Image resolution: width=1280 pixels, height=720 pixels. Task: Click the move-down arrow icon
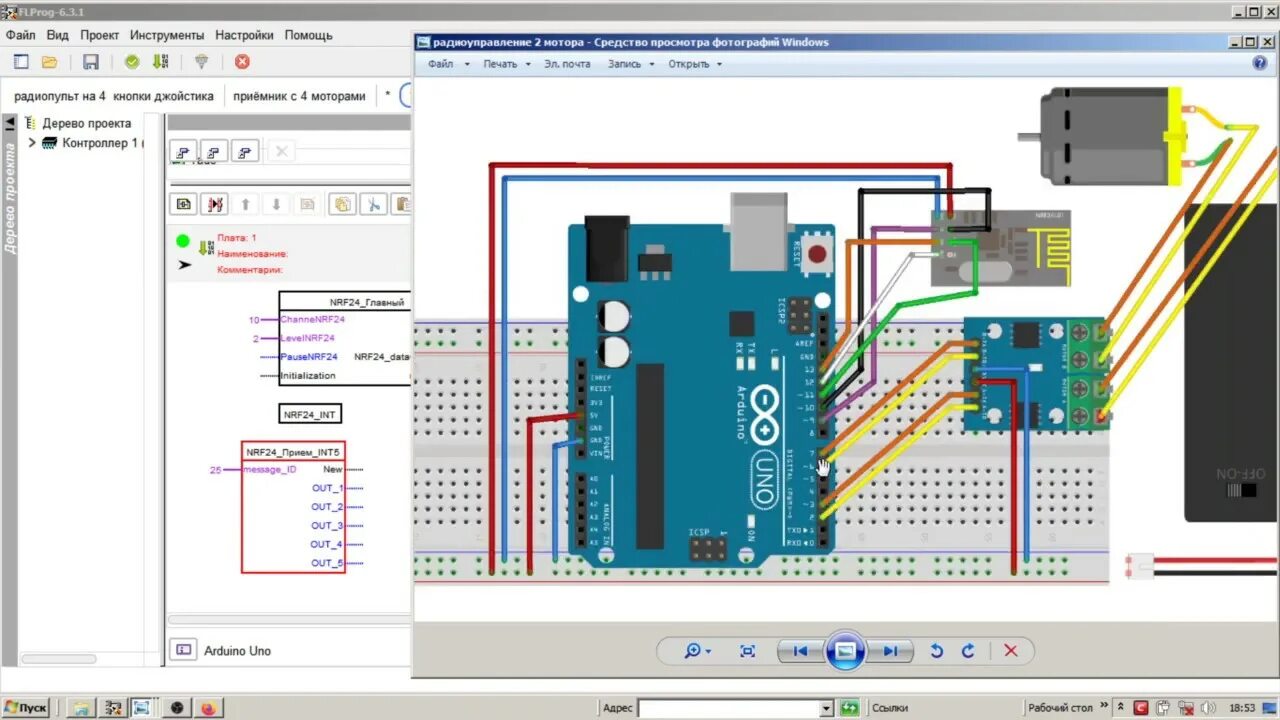(x=277, y=204)
